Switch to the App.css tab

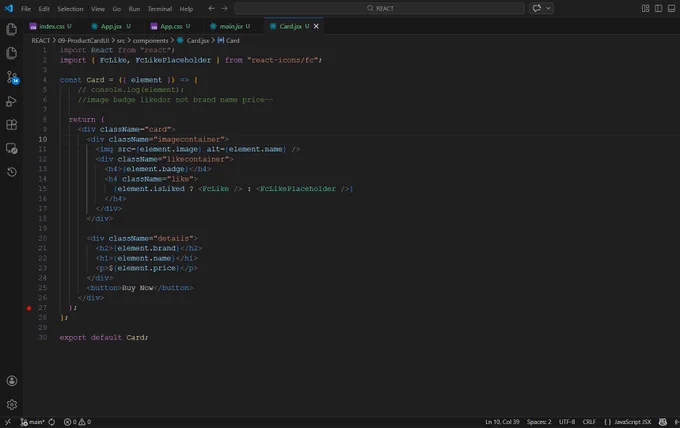[171, 26]
